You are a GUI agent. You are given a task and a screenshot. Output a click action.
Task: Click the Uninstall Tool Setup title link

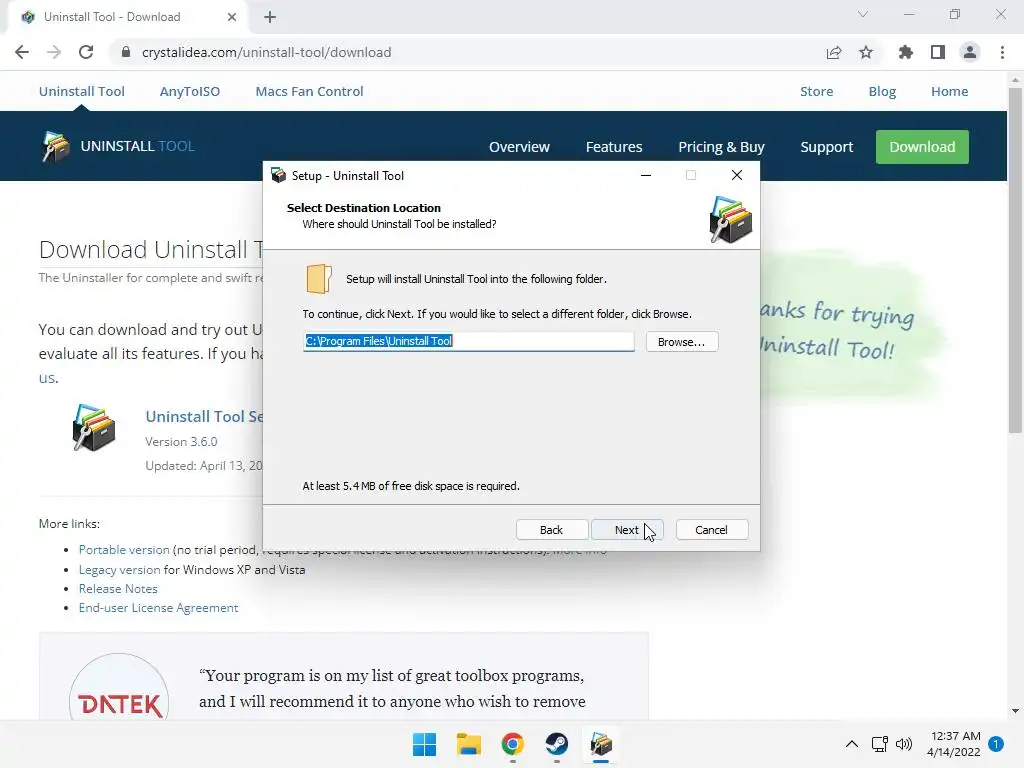click(204, 417)
